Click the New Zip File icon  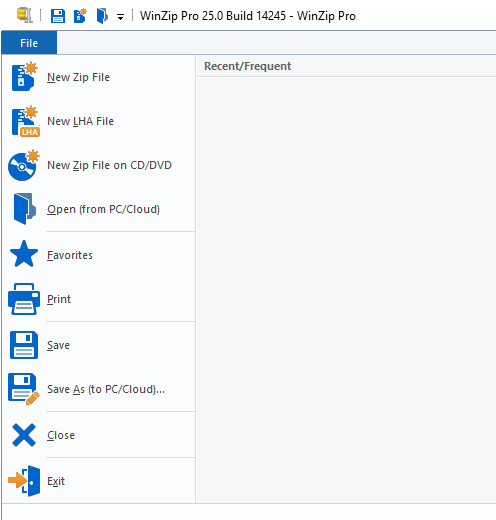(24, 76)
